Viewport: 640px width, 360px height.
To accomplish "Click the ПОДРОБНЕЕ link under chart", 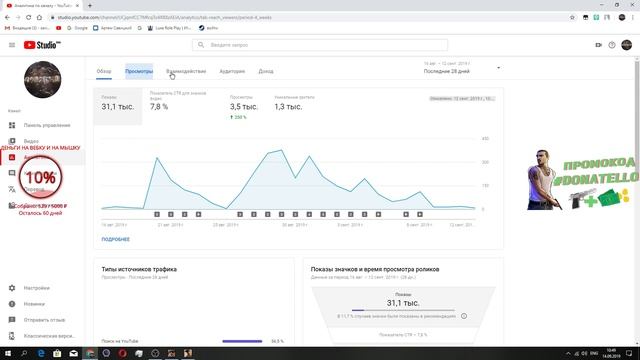I will pyautogui.click(x=116, y=239).
